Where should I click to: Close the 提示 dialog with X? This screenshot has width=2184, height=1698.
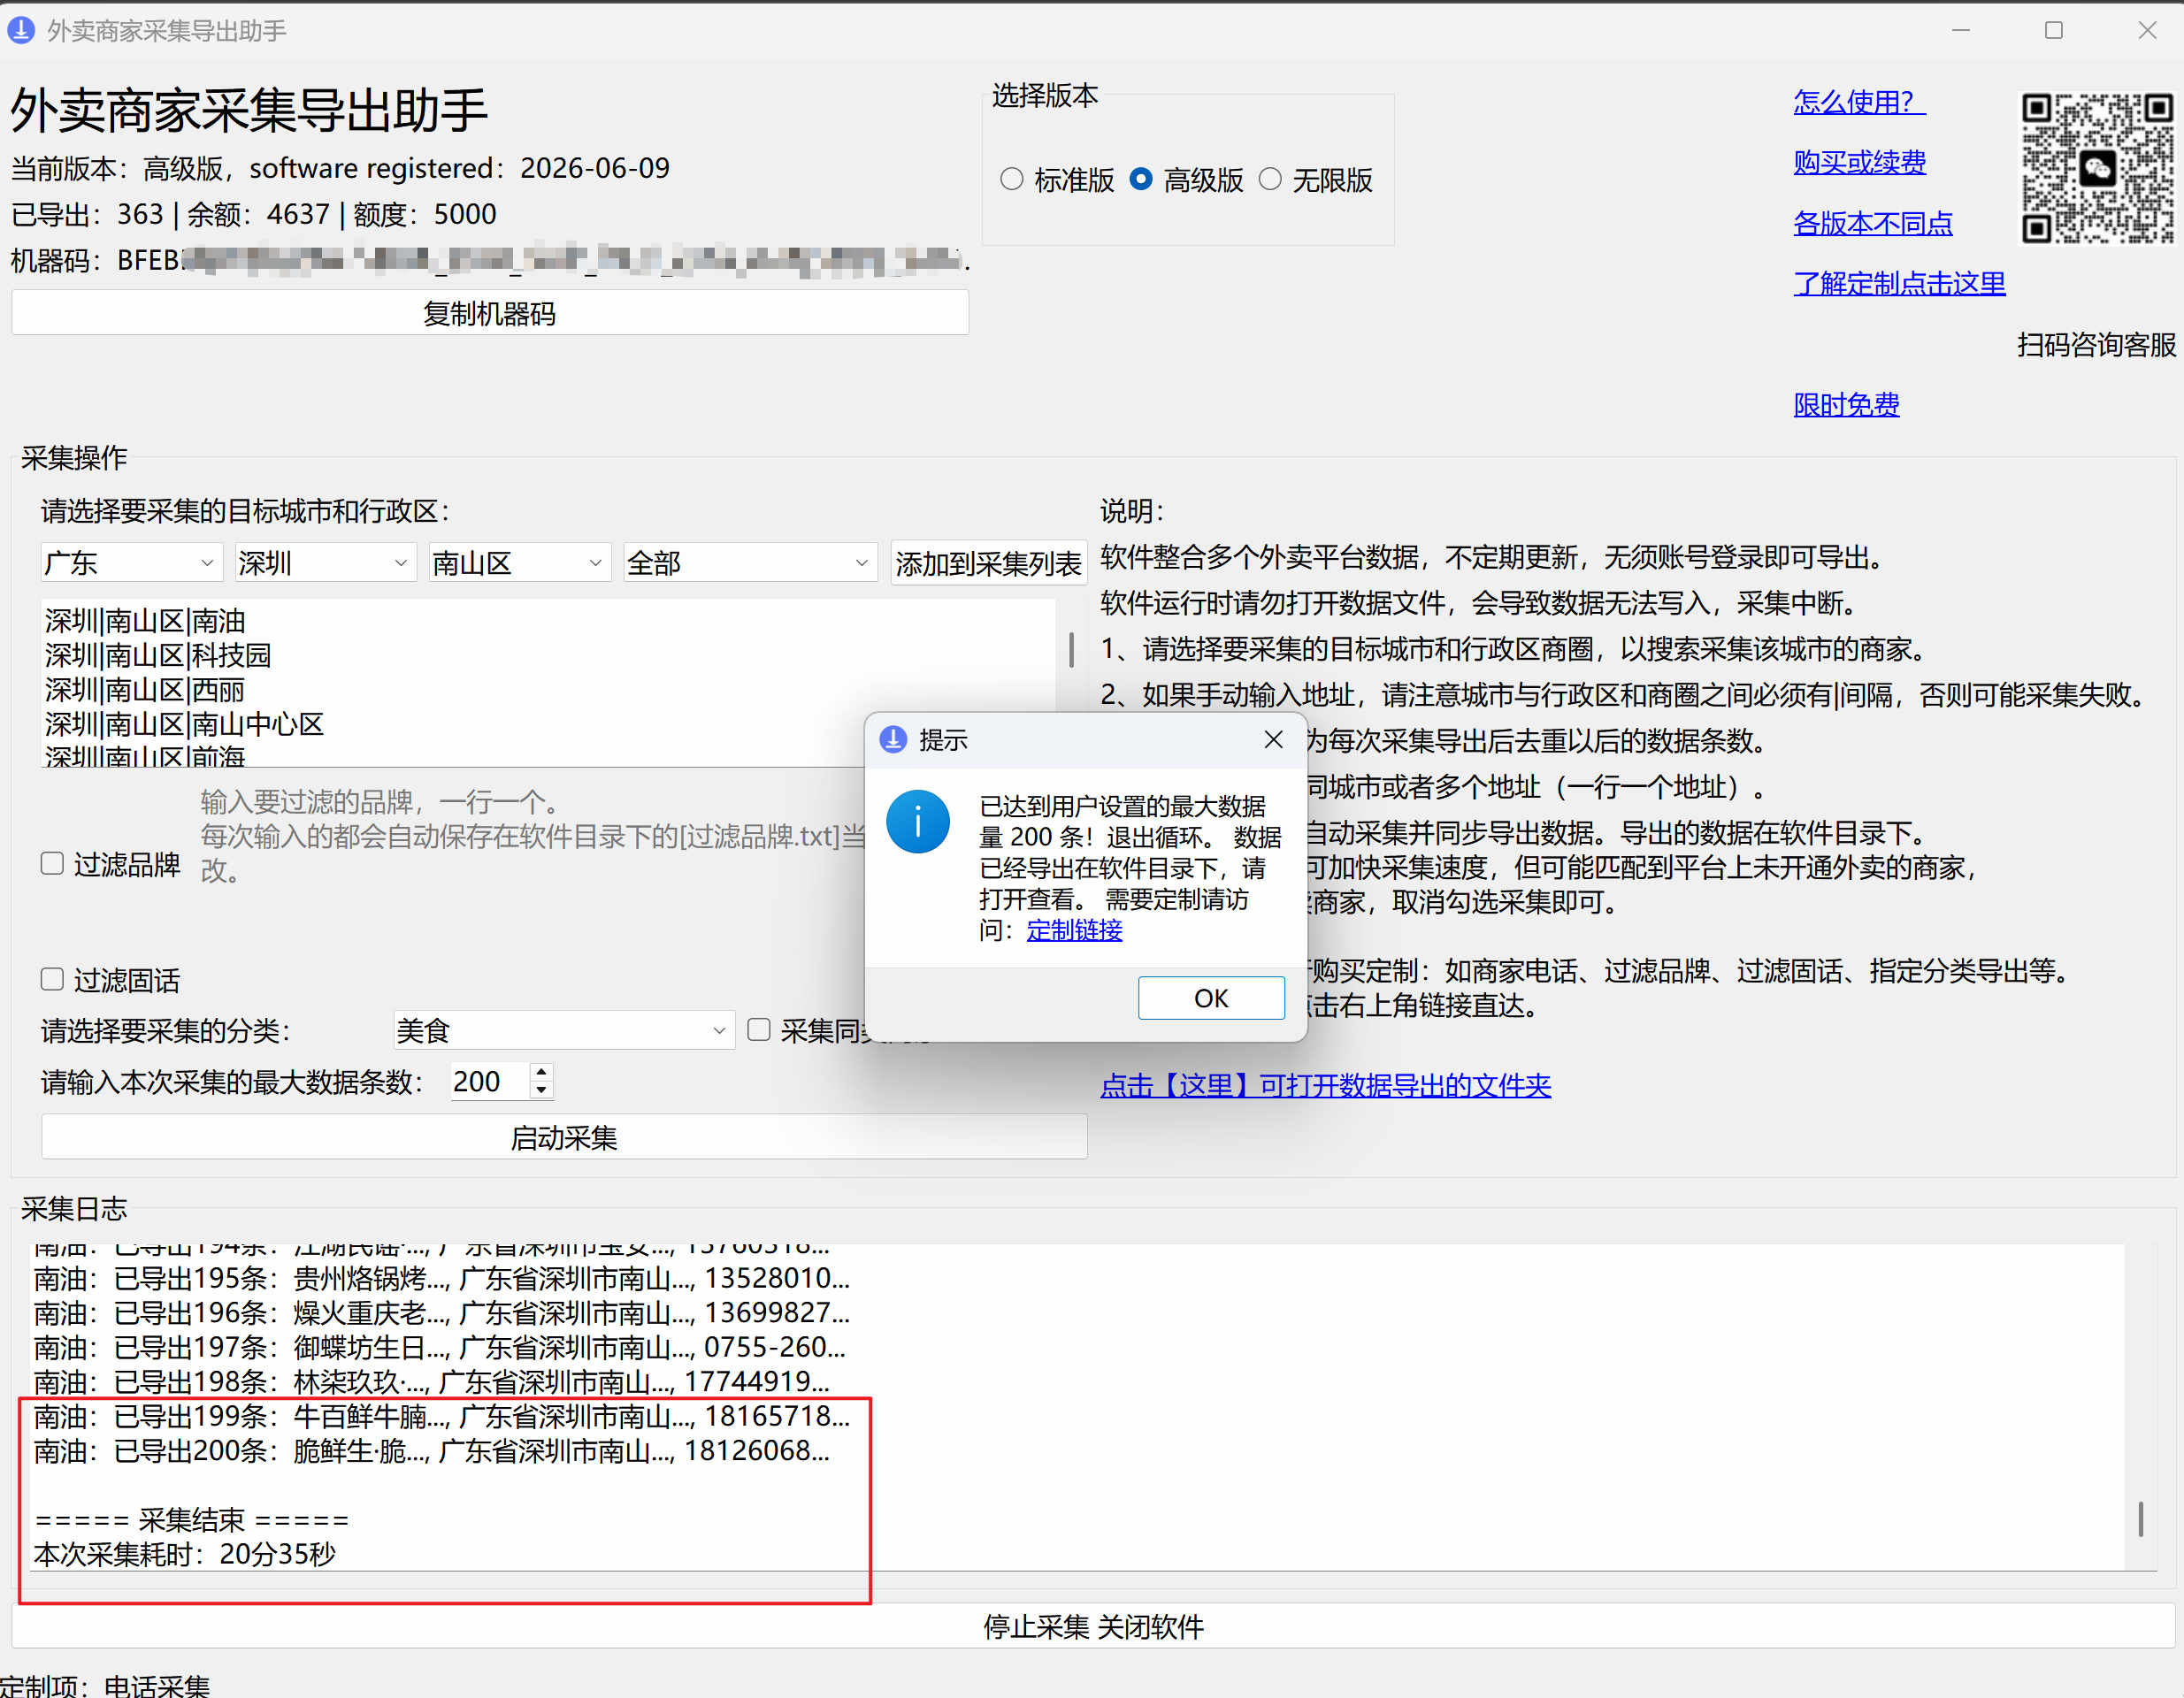pyautogui.click(x=1273, y=739)
